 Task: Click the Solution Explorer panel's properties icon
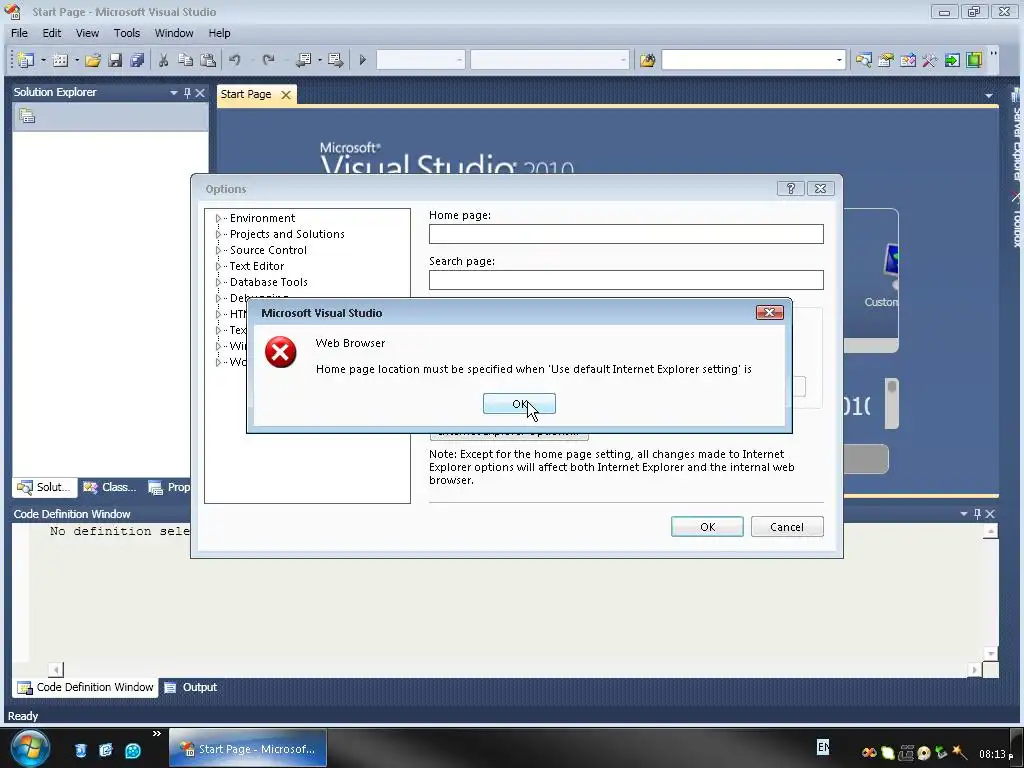pos(27,116)
